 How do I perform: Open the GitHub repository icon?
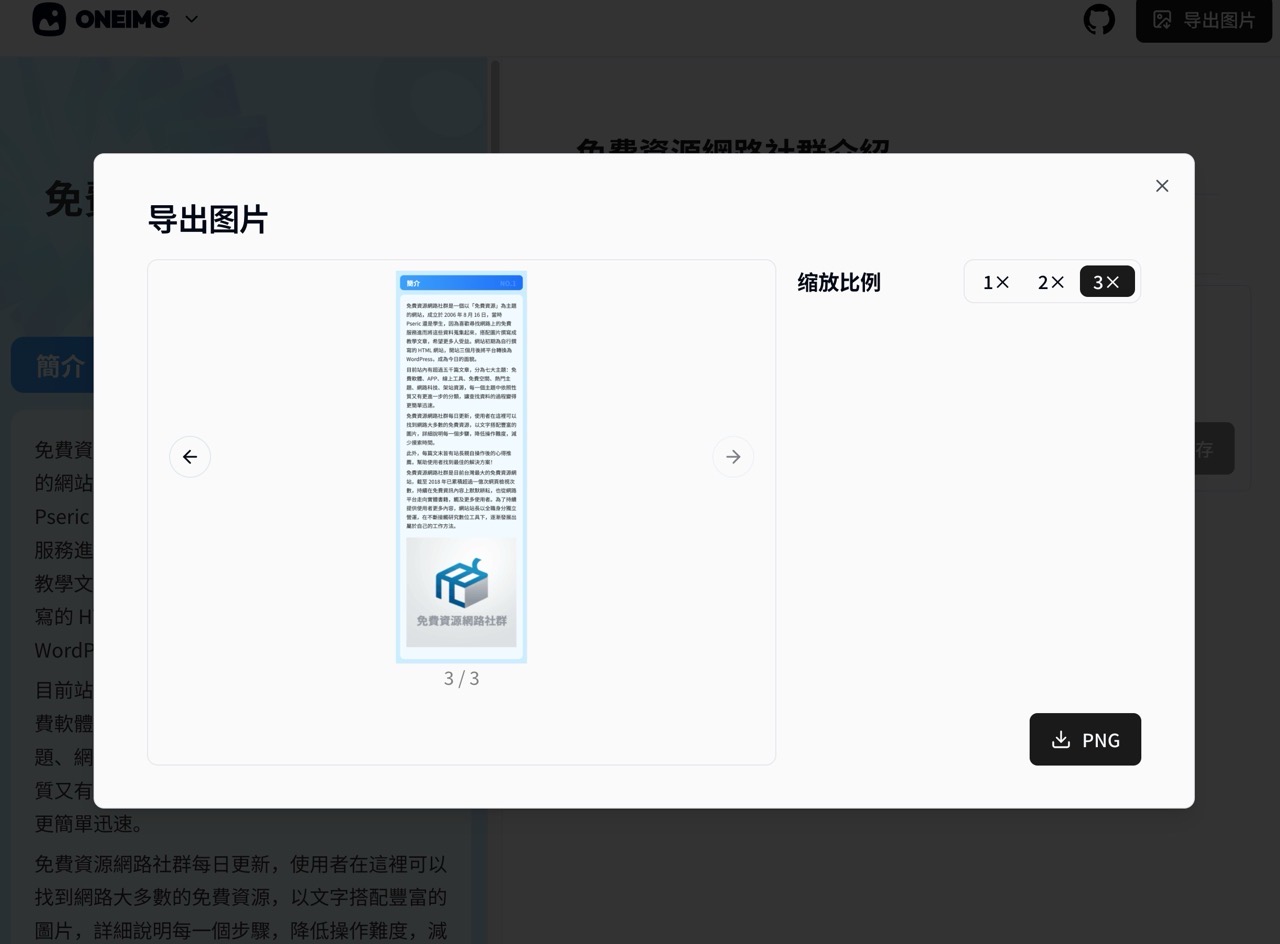click(1099, 20)
